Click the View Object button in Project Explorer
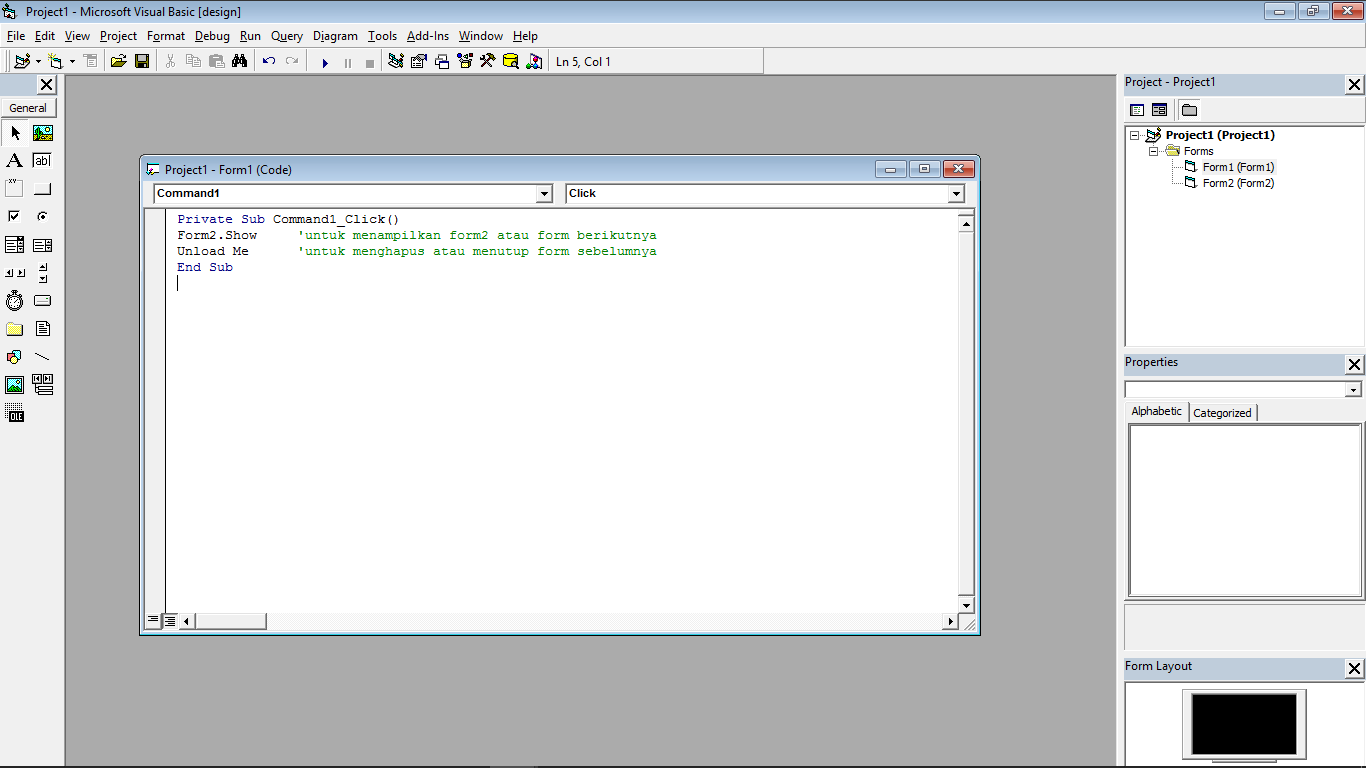The image size is (1366, 768). 1158,109
